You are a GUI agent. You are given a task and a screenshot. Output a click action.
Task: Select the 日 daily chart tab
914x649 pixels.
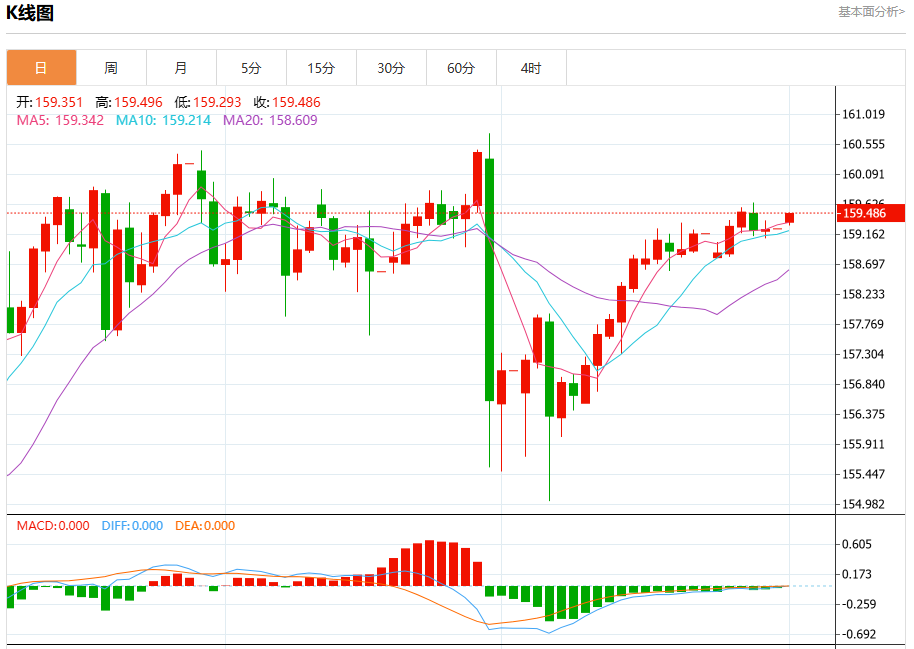pyautogui.click(x=41, y=68)
